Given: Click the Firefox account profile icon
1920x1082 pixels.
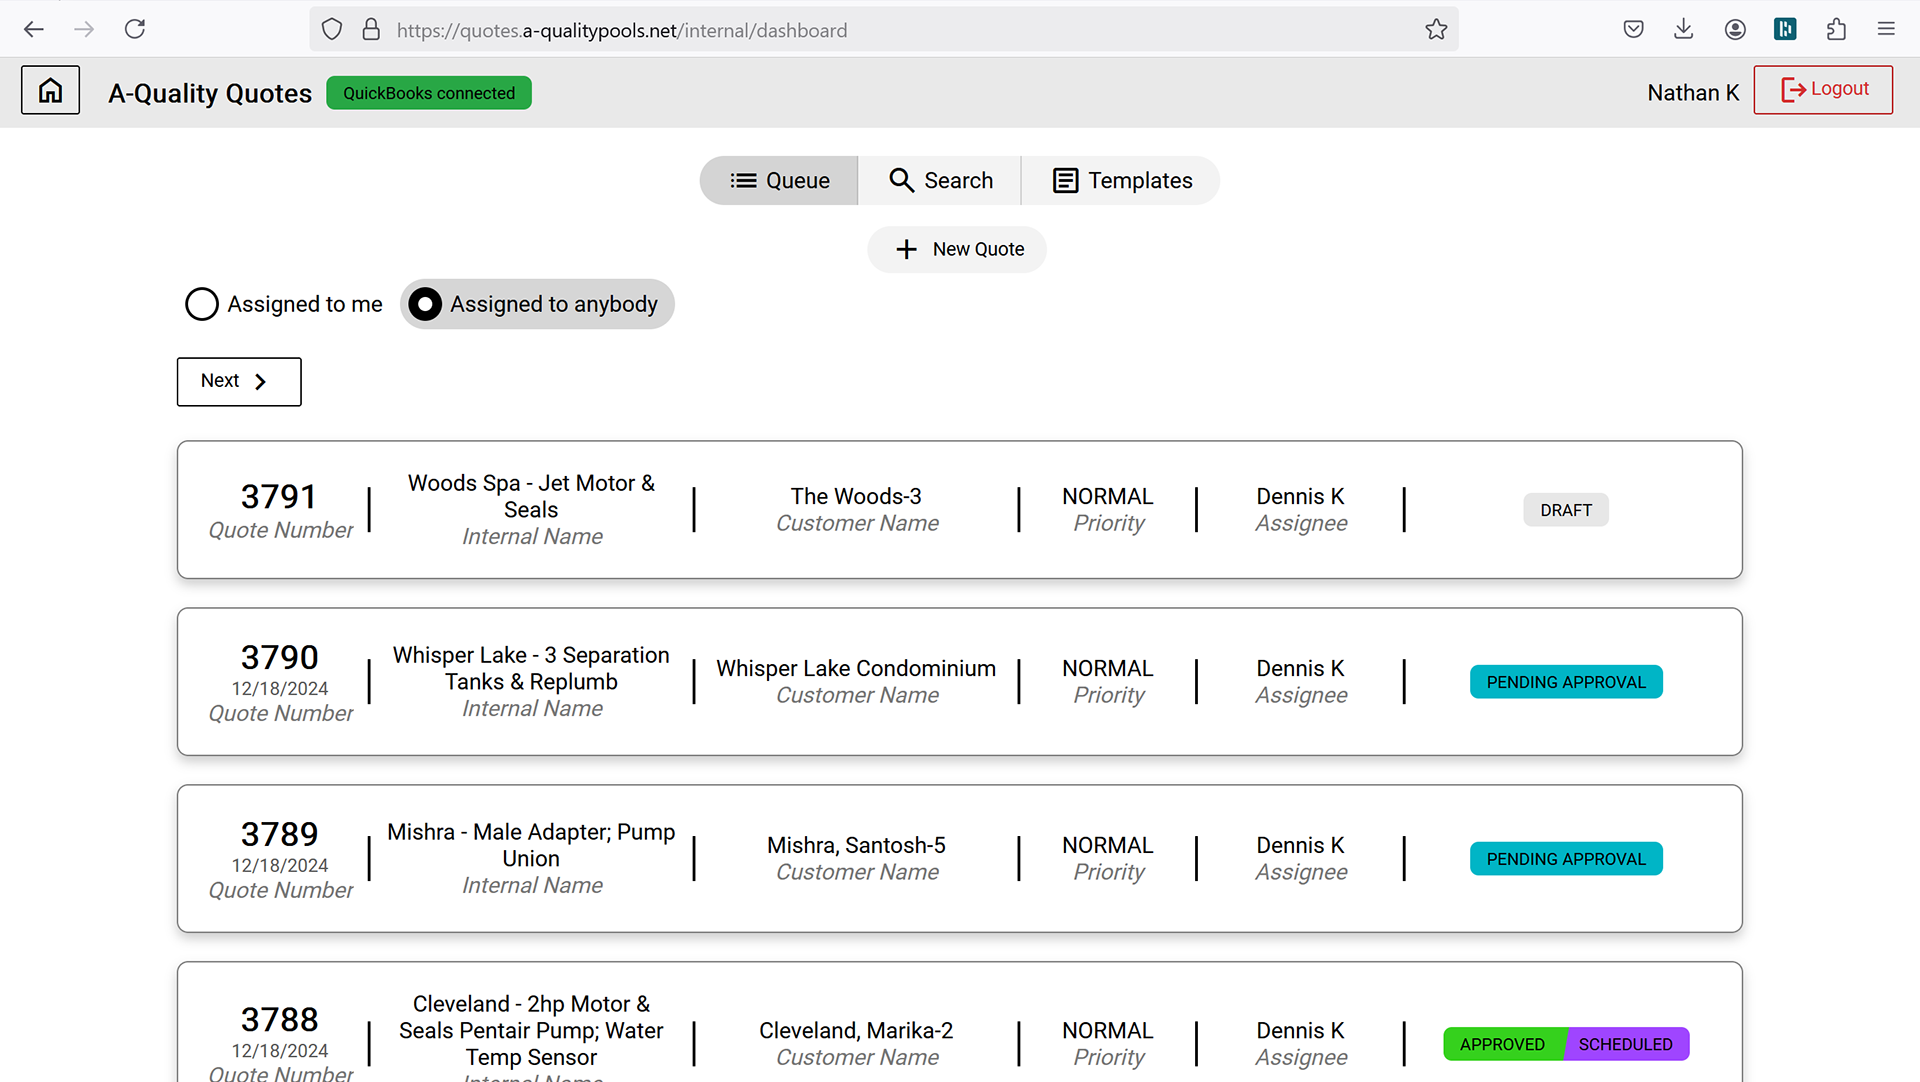Looking at the screenshot, I should click(1735, 29).
